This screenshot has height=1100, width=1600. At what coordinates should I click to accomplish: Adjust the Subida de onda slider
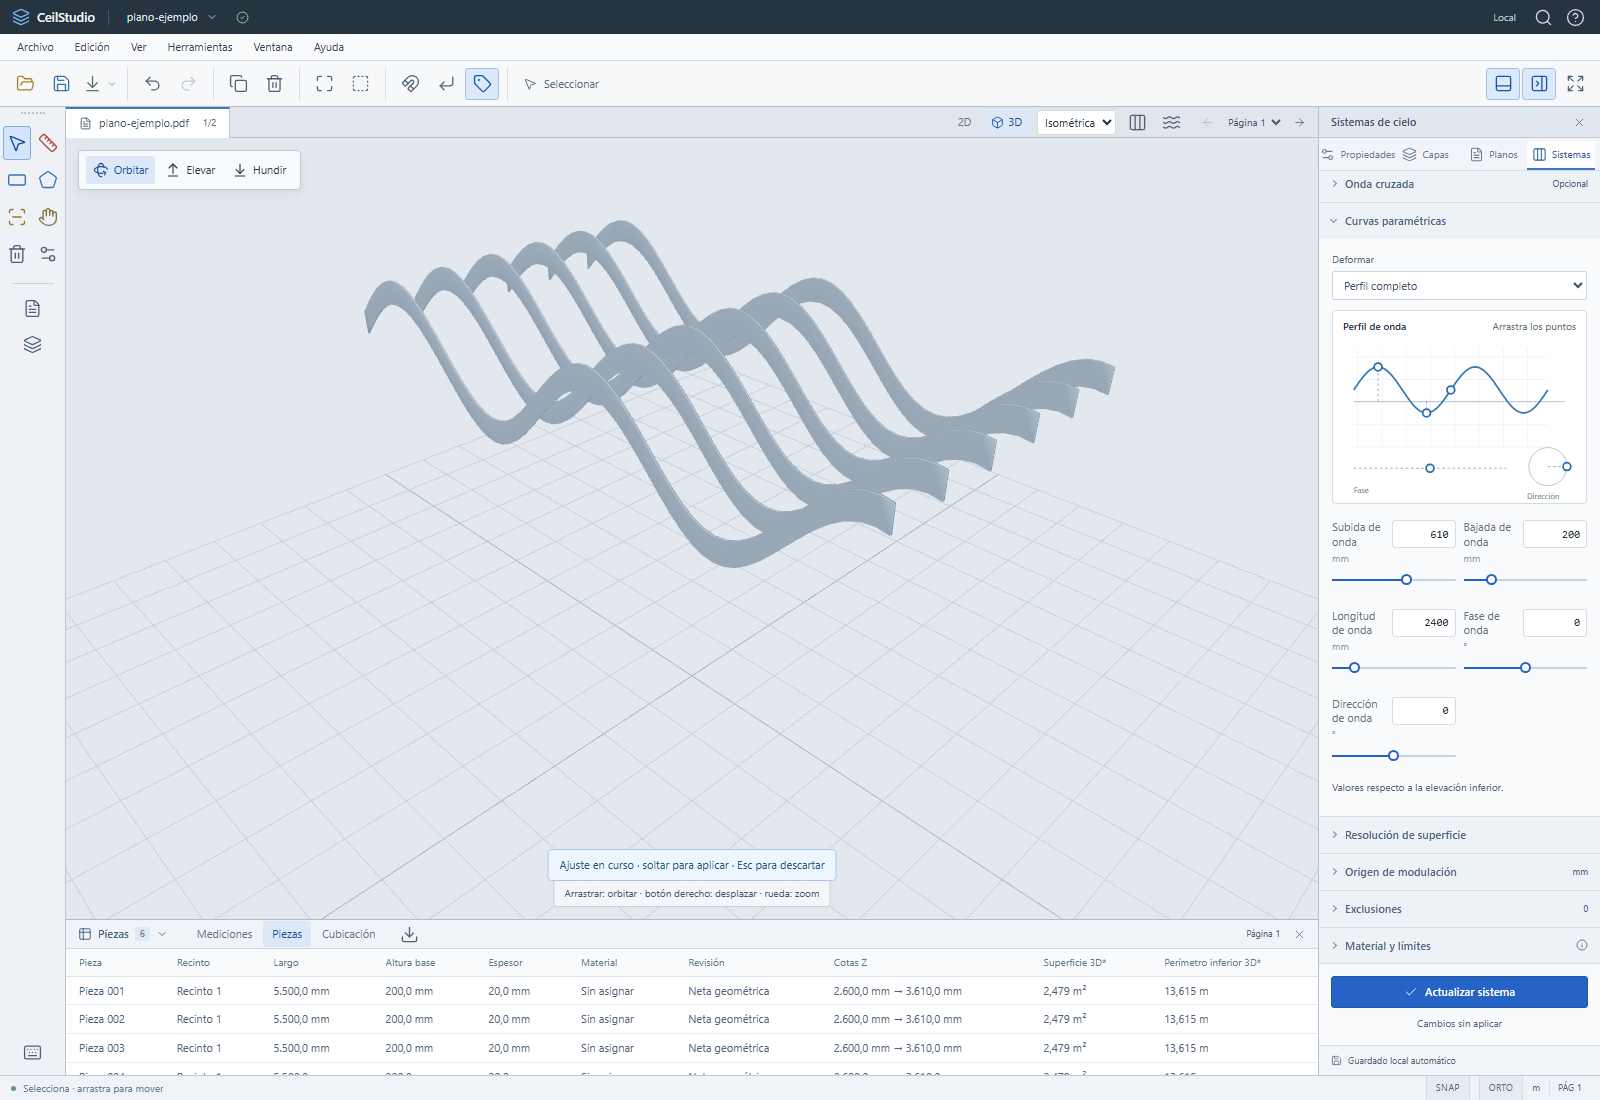pyautogui.click(x=1394, y=580)
